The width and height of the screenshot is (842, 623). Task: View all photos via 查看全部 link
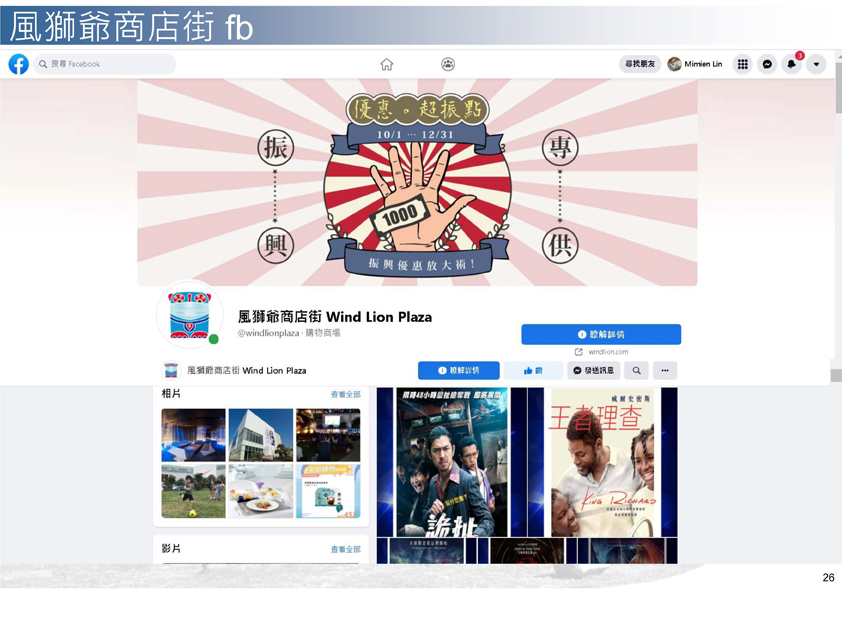click(345, 395)
